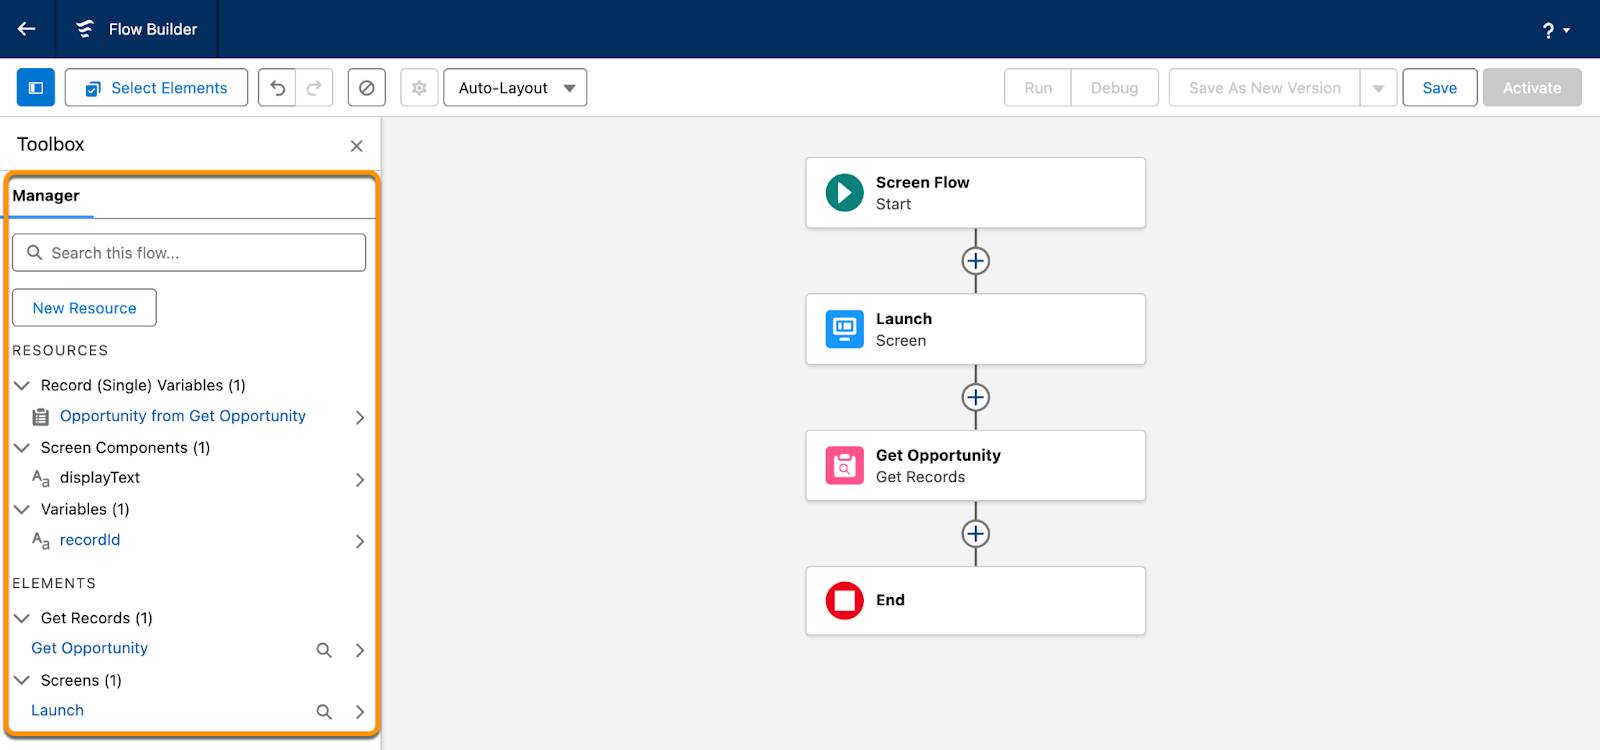
Task: Click the search magnifier icon in field
Action: [35, 253]
